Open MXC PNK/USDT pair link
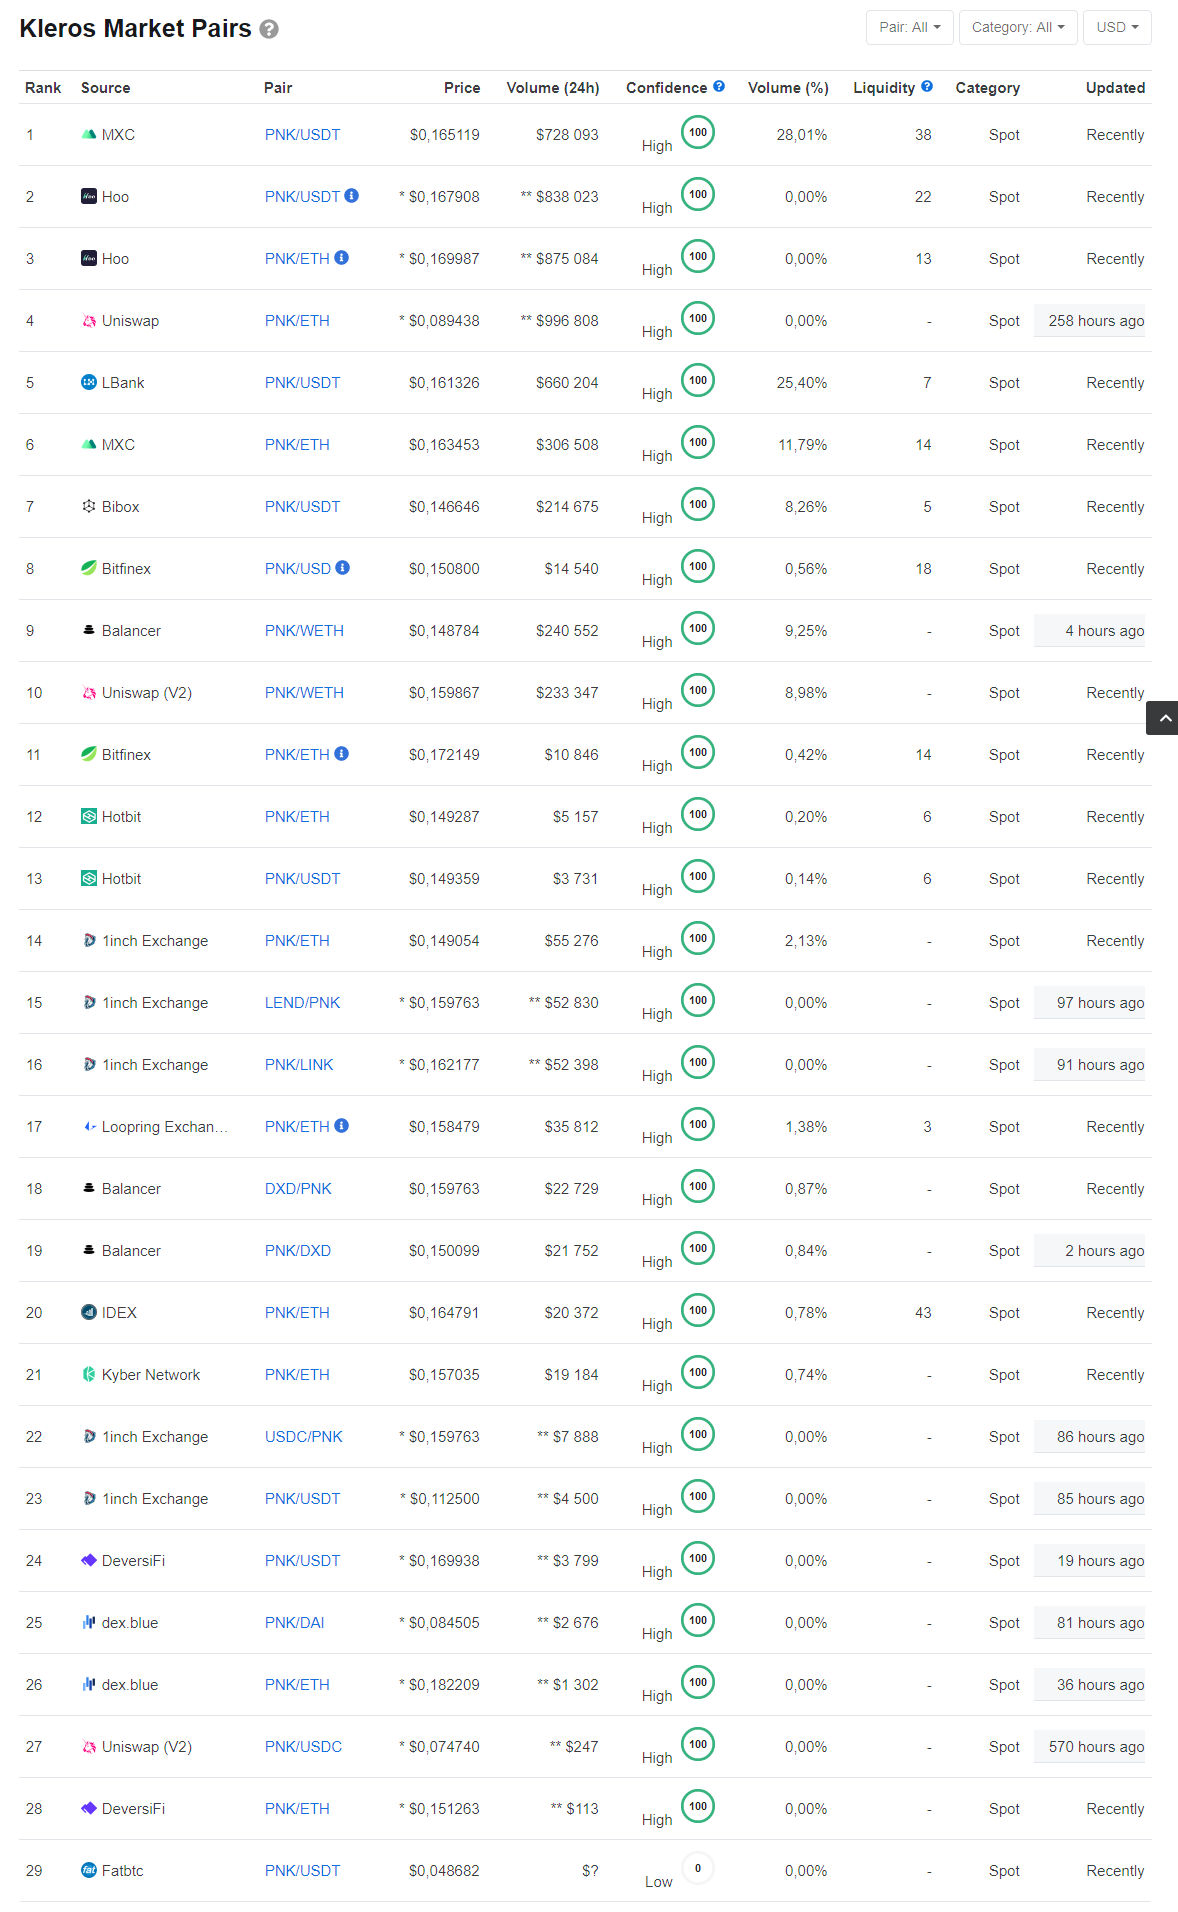This screenshot has width=1178, height=1912. click(x=302, y=135)
